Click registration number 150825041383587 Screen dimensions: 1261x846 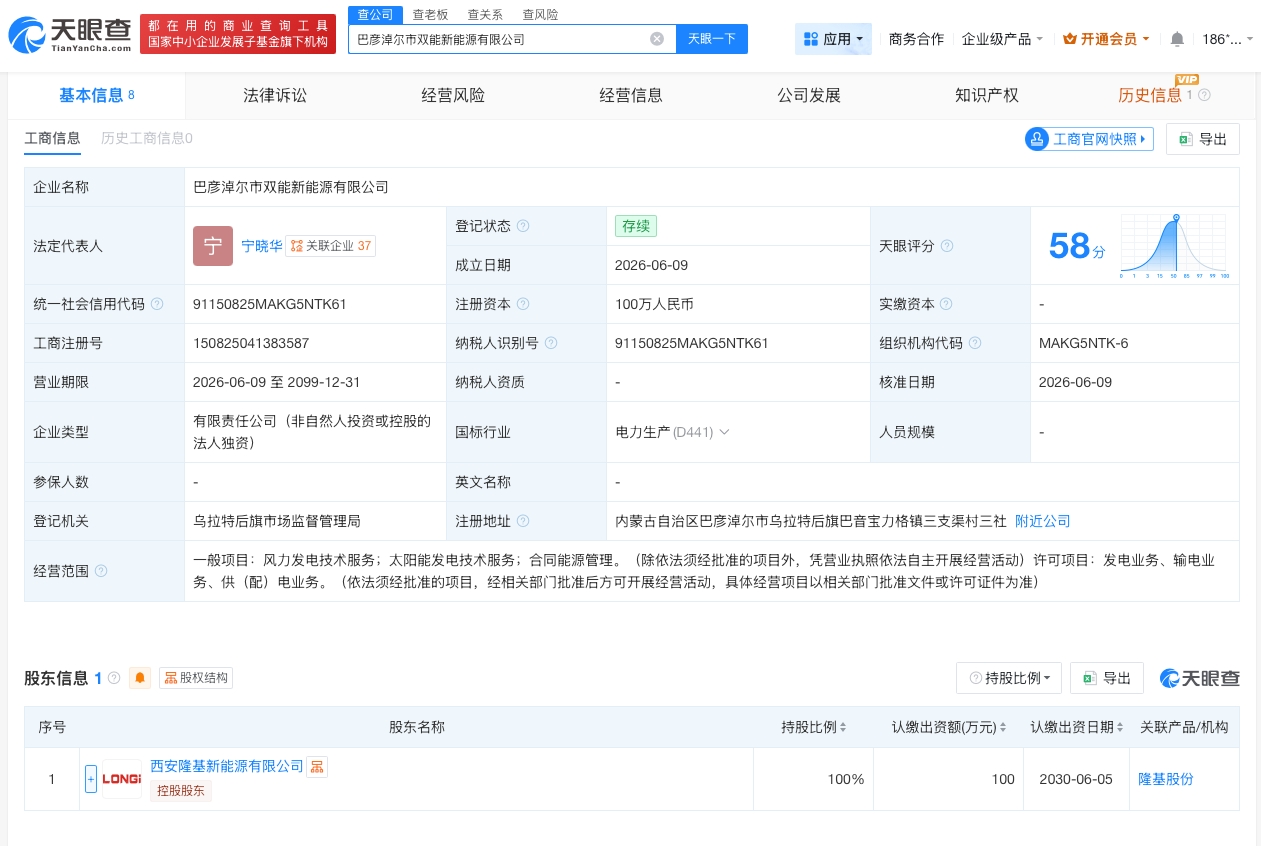tap(251, 343)
